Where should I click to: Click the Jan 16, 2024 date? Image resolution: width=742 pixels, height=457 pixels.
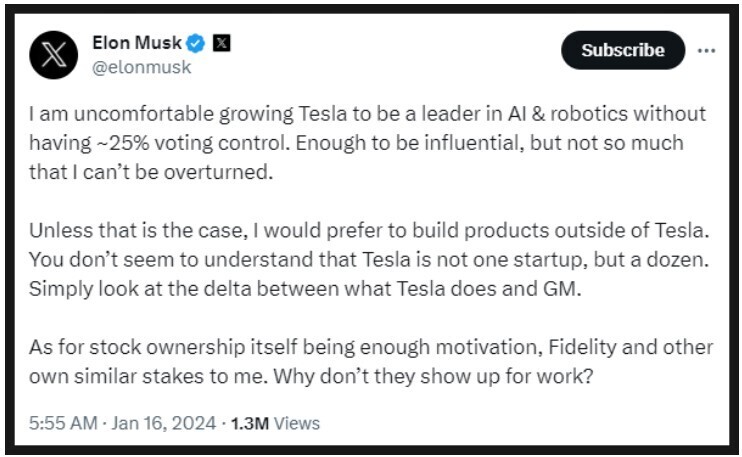point(163,423)
